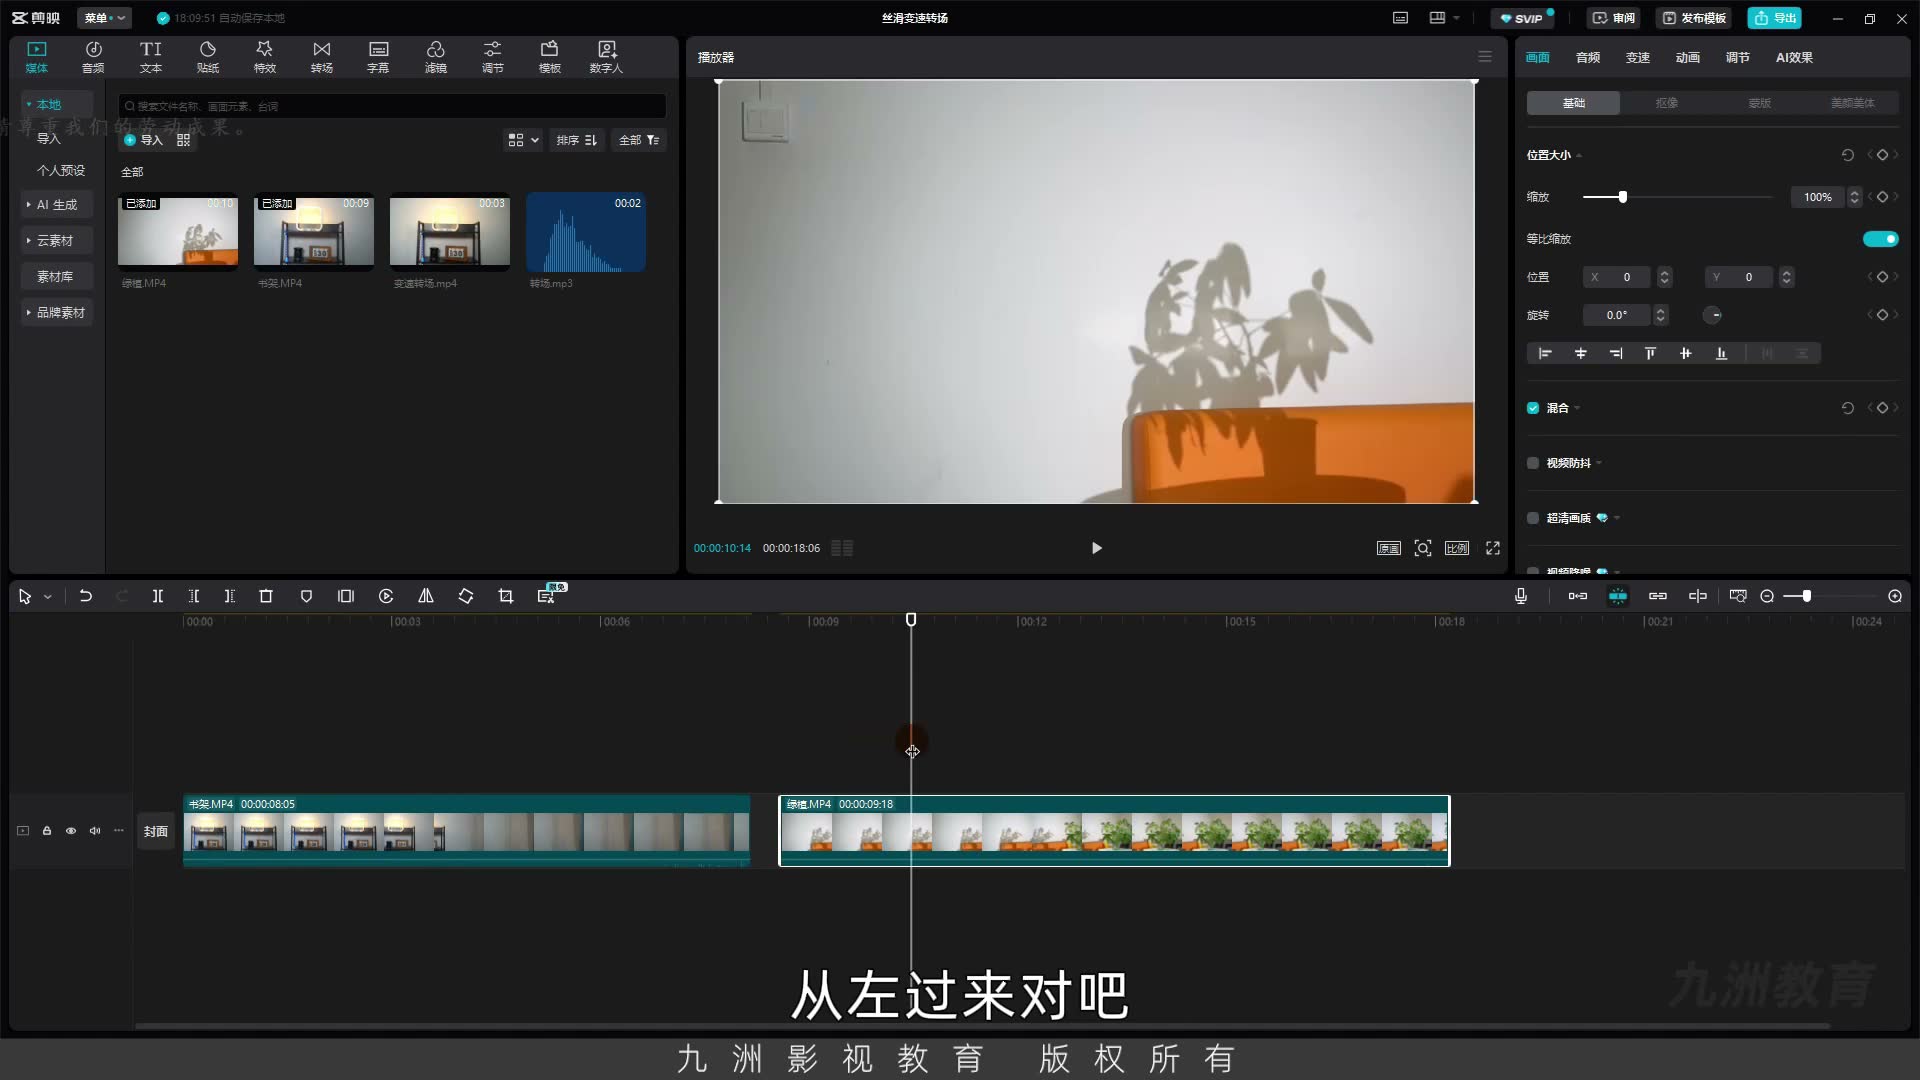The image size is (1920, 1080).
Task: Switch to the 蒙版 sub-tab
Action: tap(1760, 103)
